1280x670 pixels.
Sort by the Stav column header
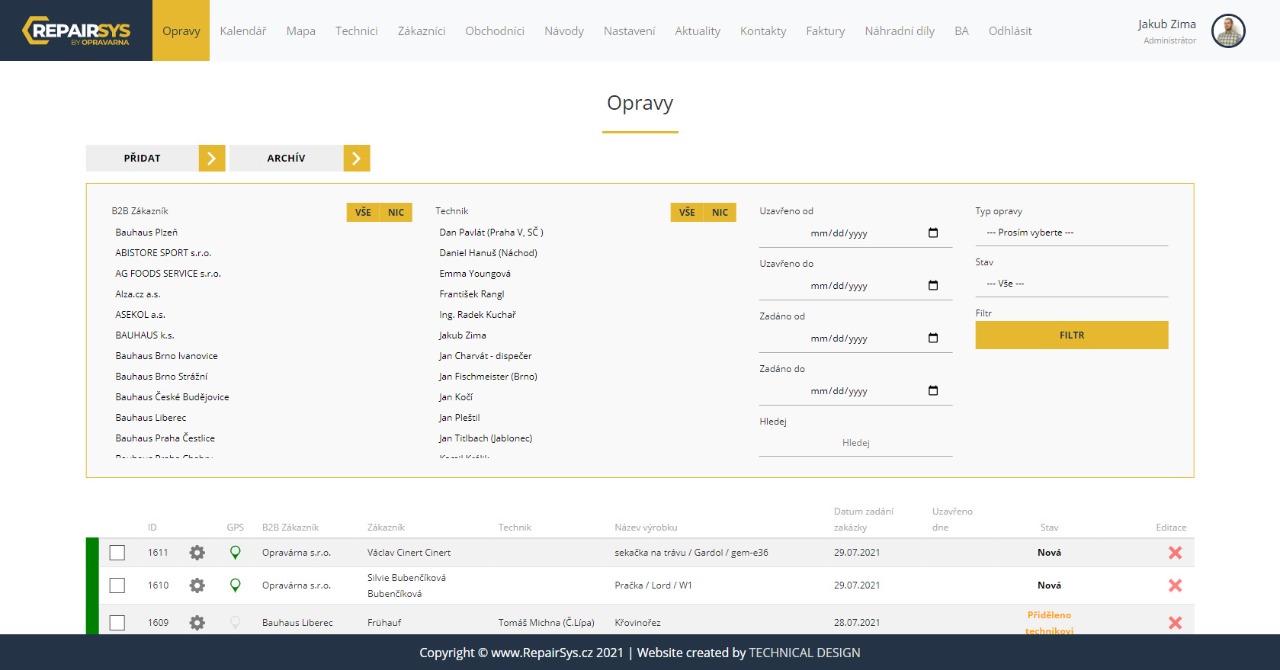pyautogui.click(x=1049, y=528)
